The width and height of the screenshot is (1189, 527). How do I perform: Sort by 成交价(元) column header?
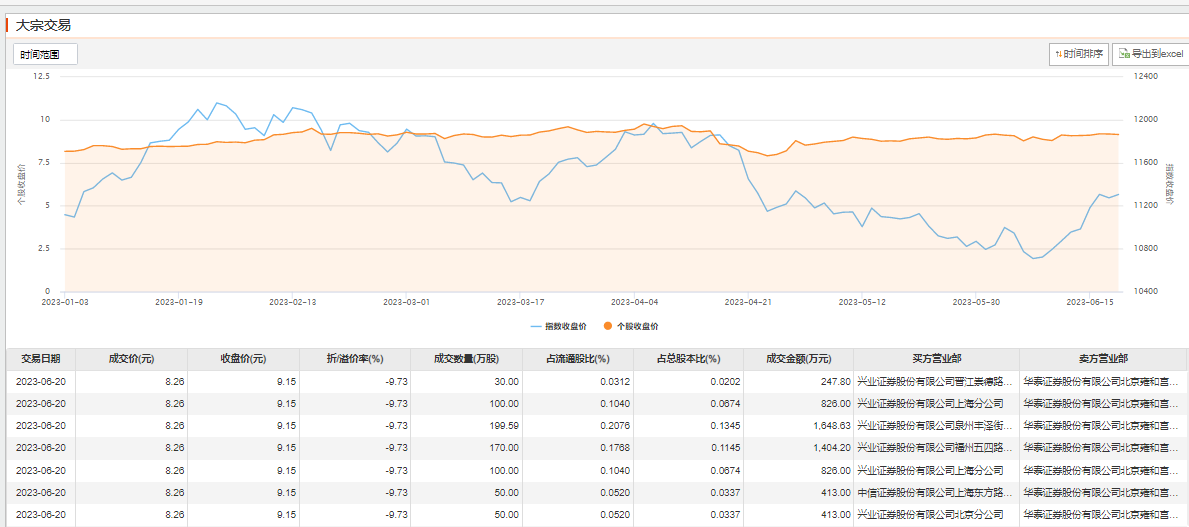point(131,359)
